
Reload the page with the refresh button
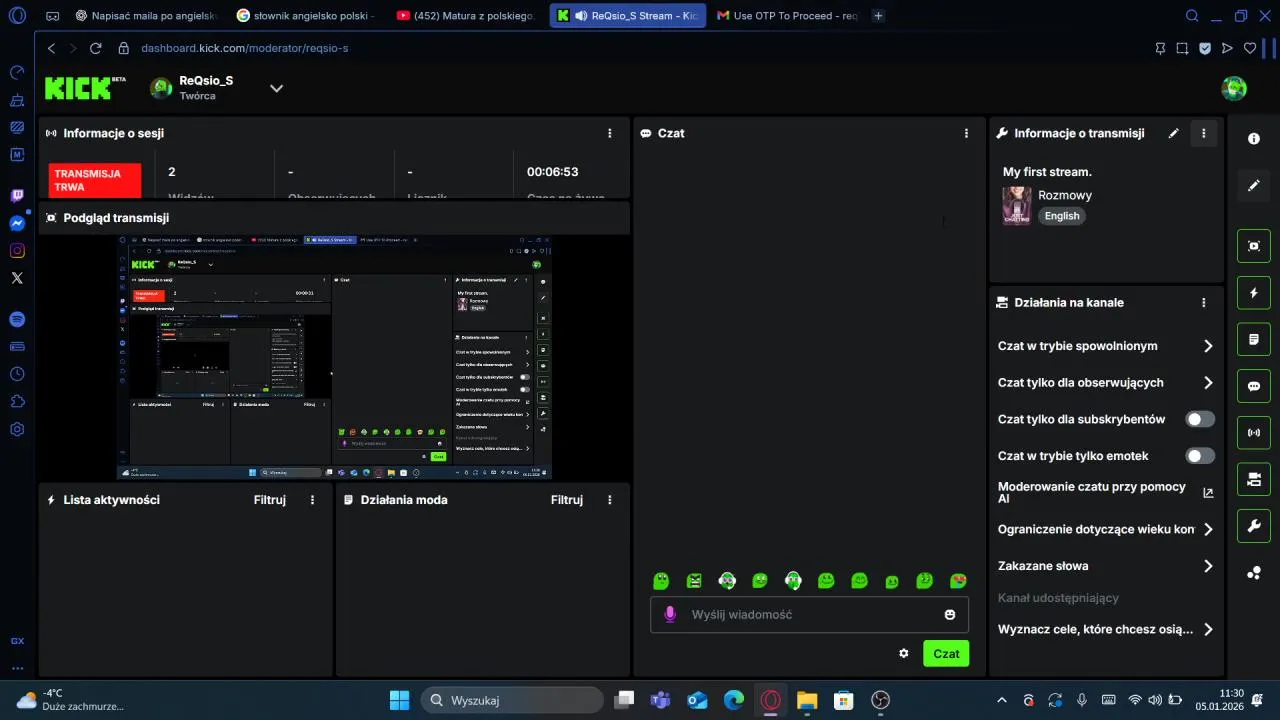click(x=96, y=48)
